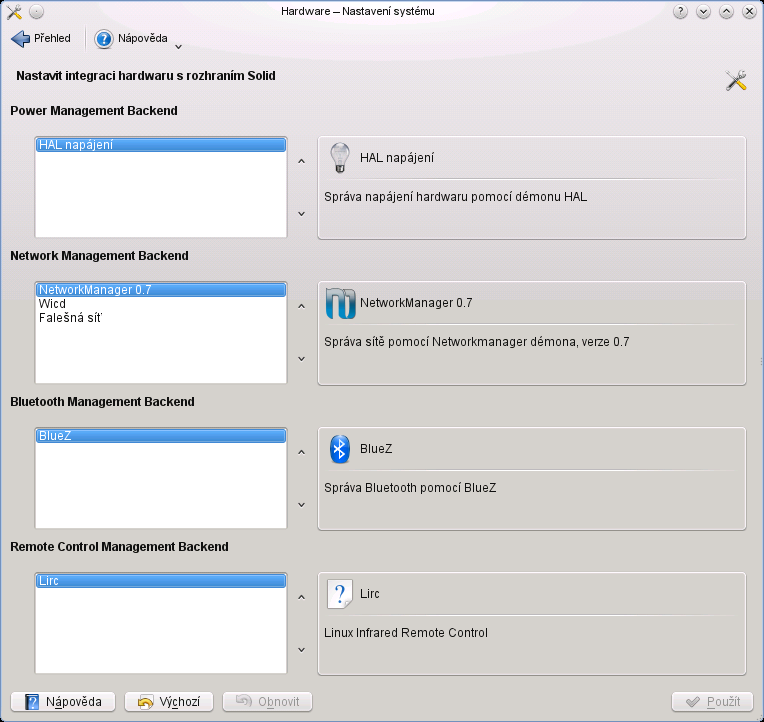This screenshot has width=764, height=722.
Task: Select Lirc in the remote control list
Action: (x=161, y=581)
